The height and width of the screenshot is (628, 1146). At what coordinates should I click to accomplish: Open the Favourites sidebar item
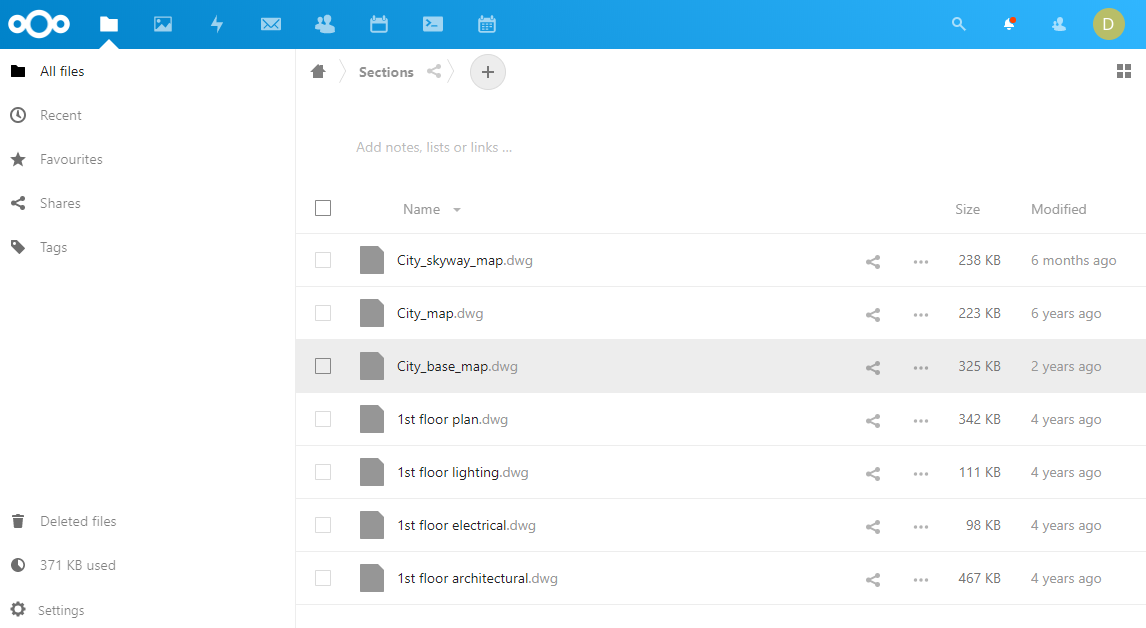point(71,159)
